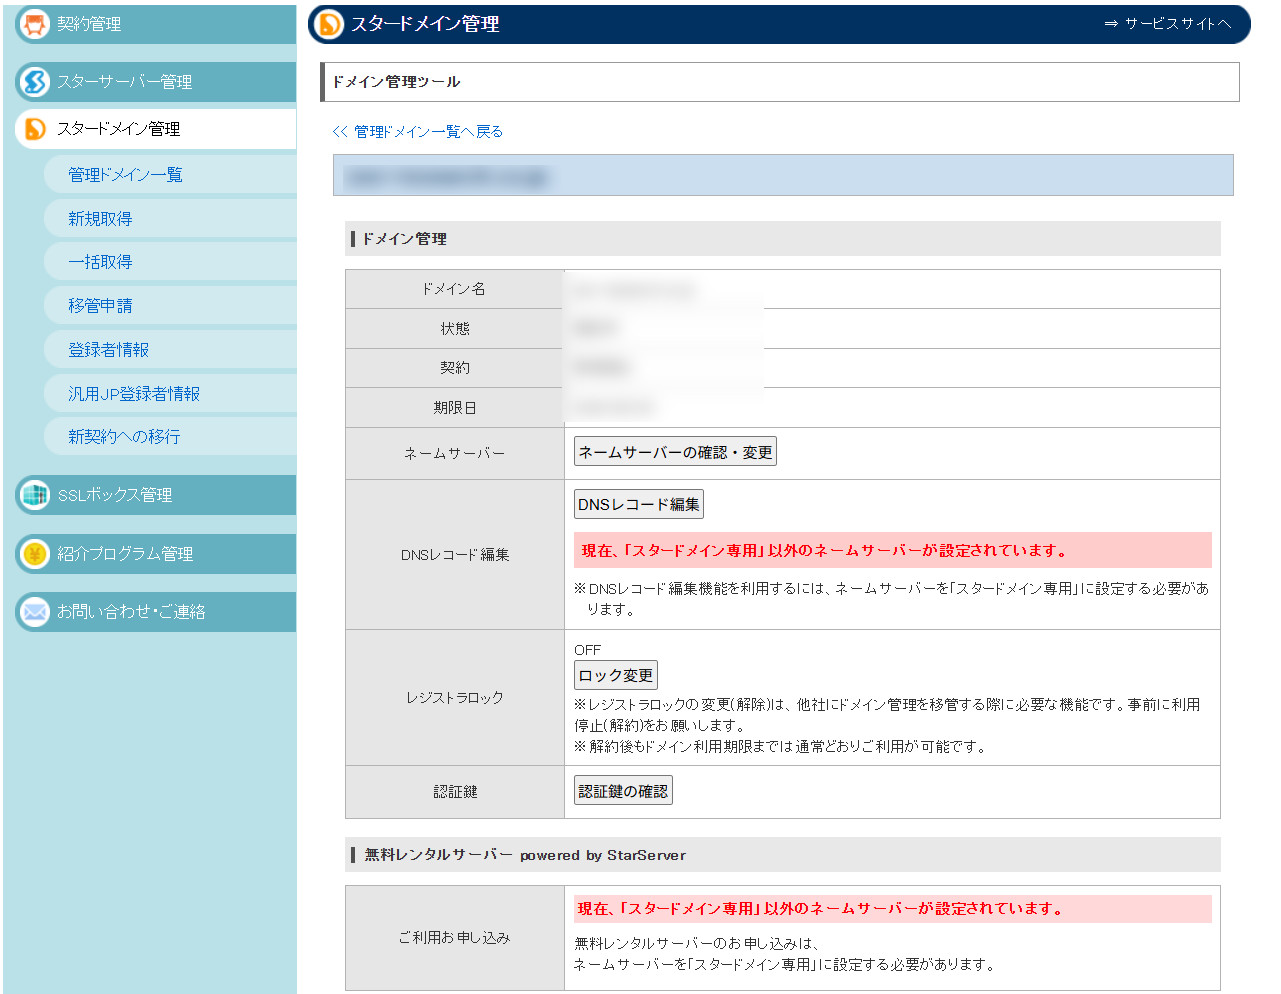Open 新契約への移行 menu item
Image resolution: width=1281 pixels, height=994 pixels.
[124, 437]
